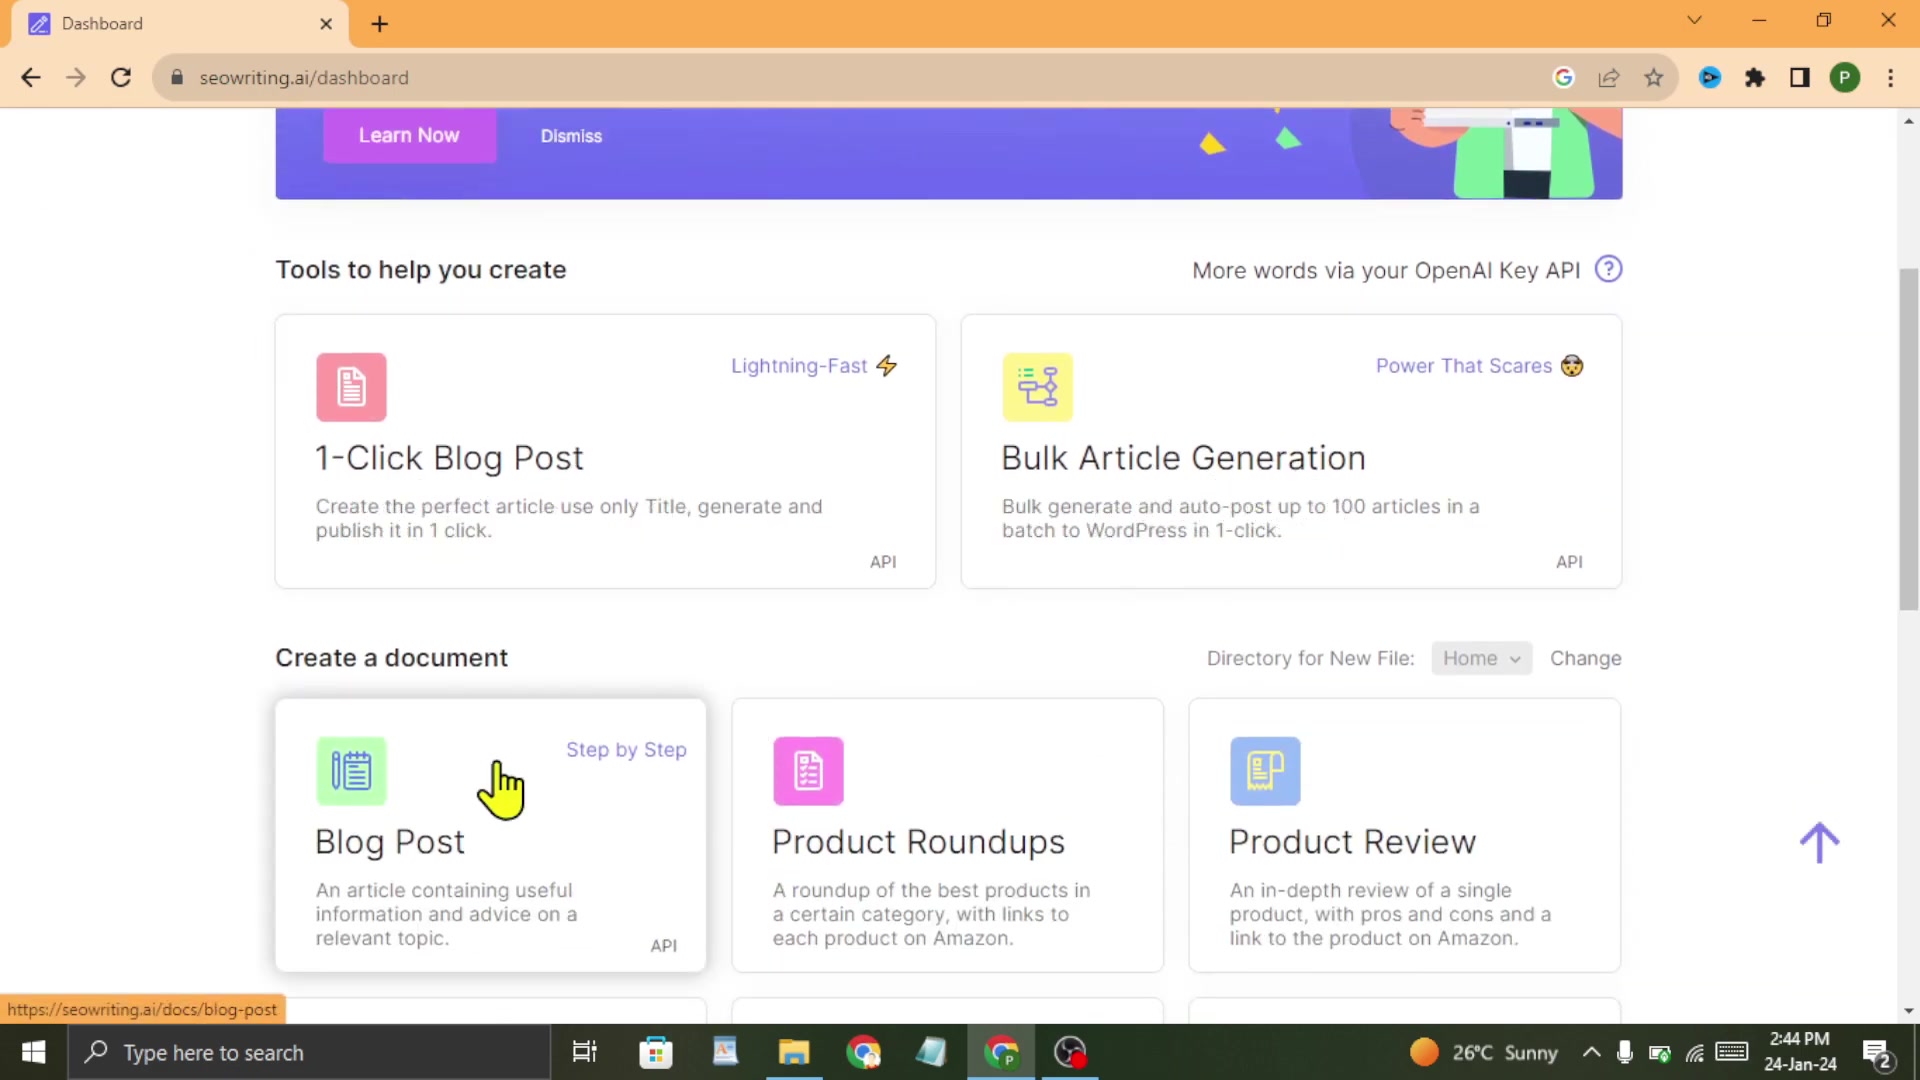
Task: Click the yellow Bulk Article Generation icon
Action: tap(1037, 387)
